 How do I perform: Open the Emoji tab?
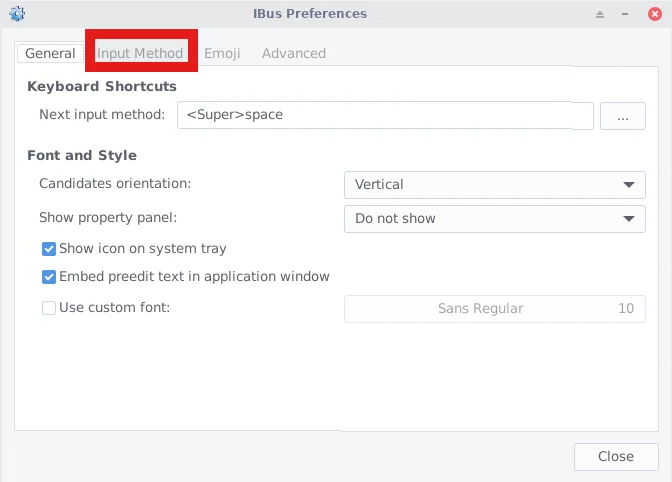pyautogui.click(x=222, y=53)
